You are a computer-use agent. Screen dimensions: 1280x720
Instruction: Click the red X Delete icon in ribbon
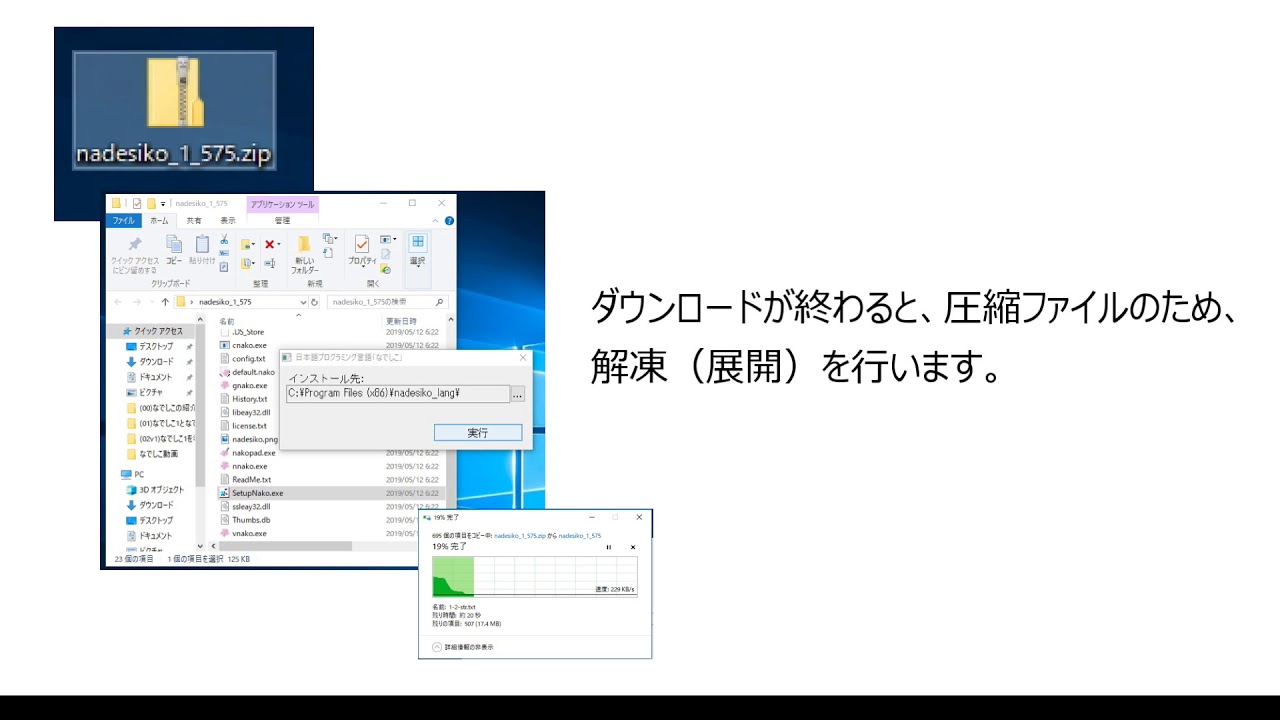coord(271,244)
